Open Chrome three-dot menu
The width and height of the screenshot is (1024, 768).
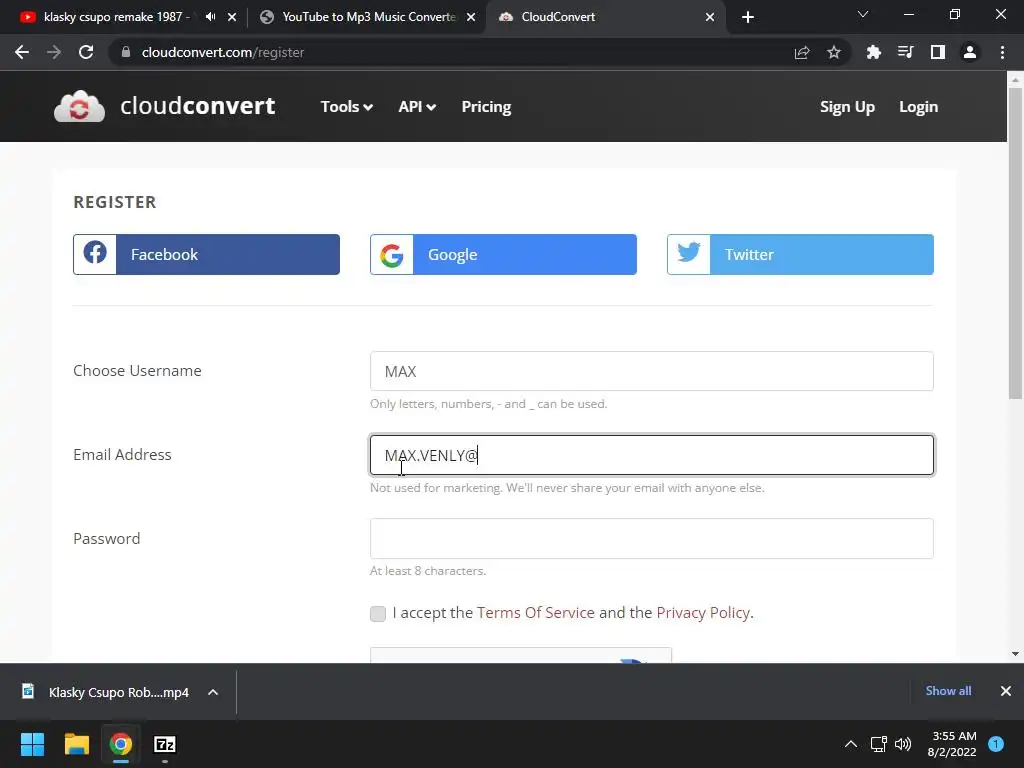(x=1002, y=52)
